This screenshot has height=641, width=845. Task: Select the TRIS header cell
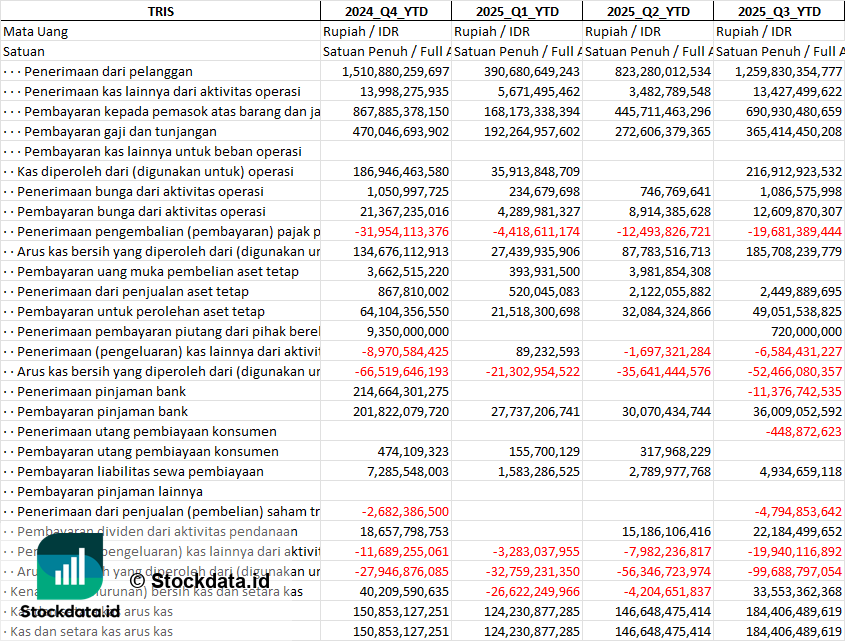pos(161,11)
